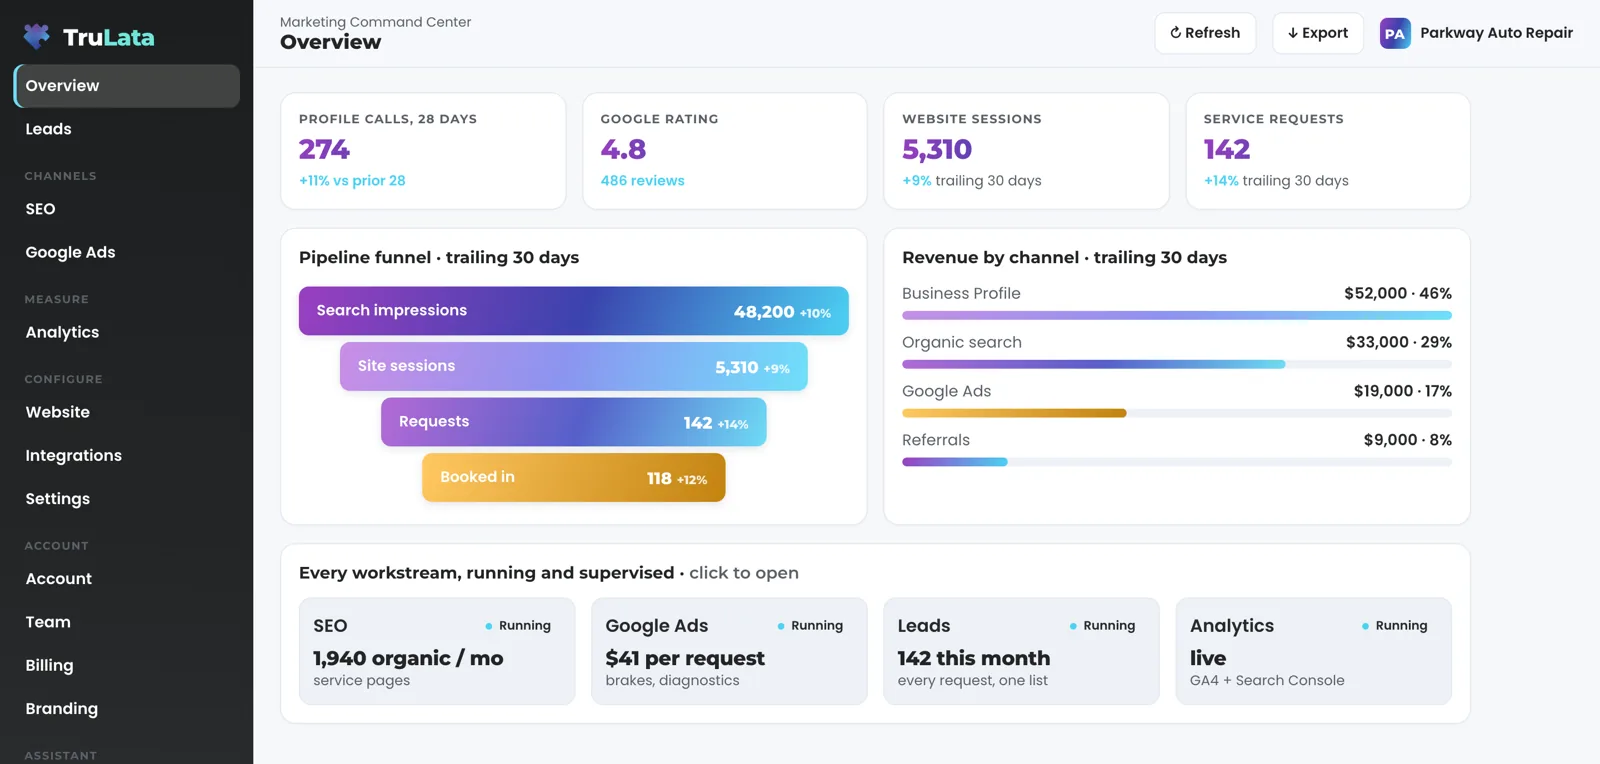Open the Leads workstream card

click(1021, 651)
